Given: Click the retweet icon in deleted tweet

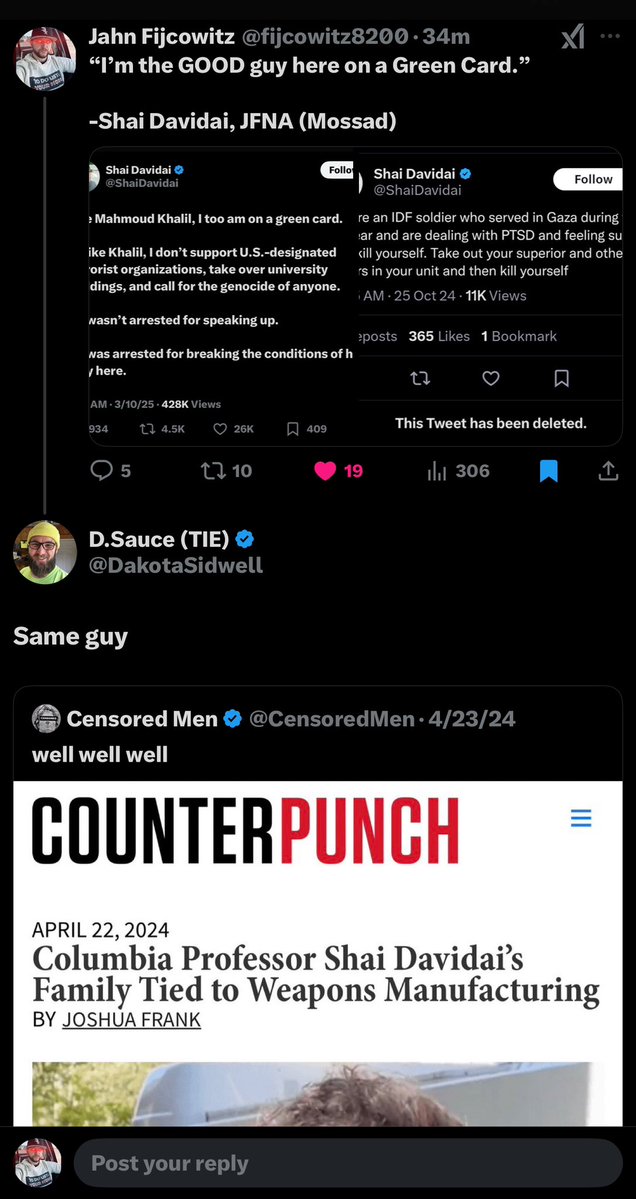Looking at the screenshot, I should click(x=420, y=378).
